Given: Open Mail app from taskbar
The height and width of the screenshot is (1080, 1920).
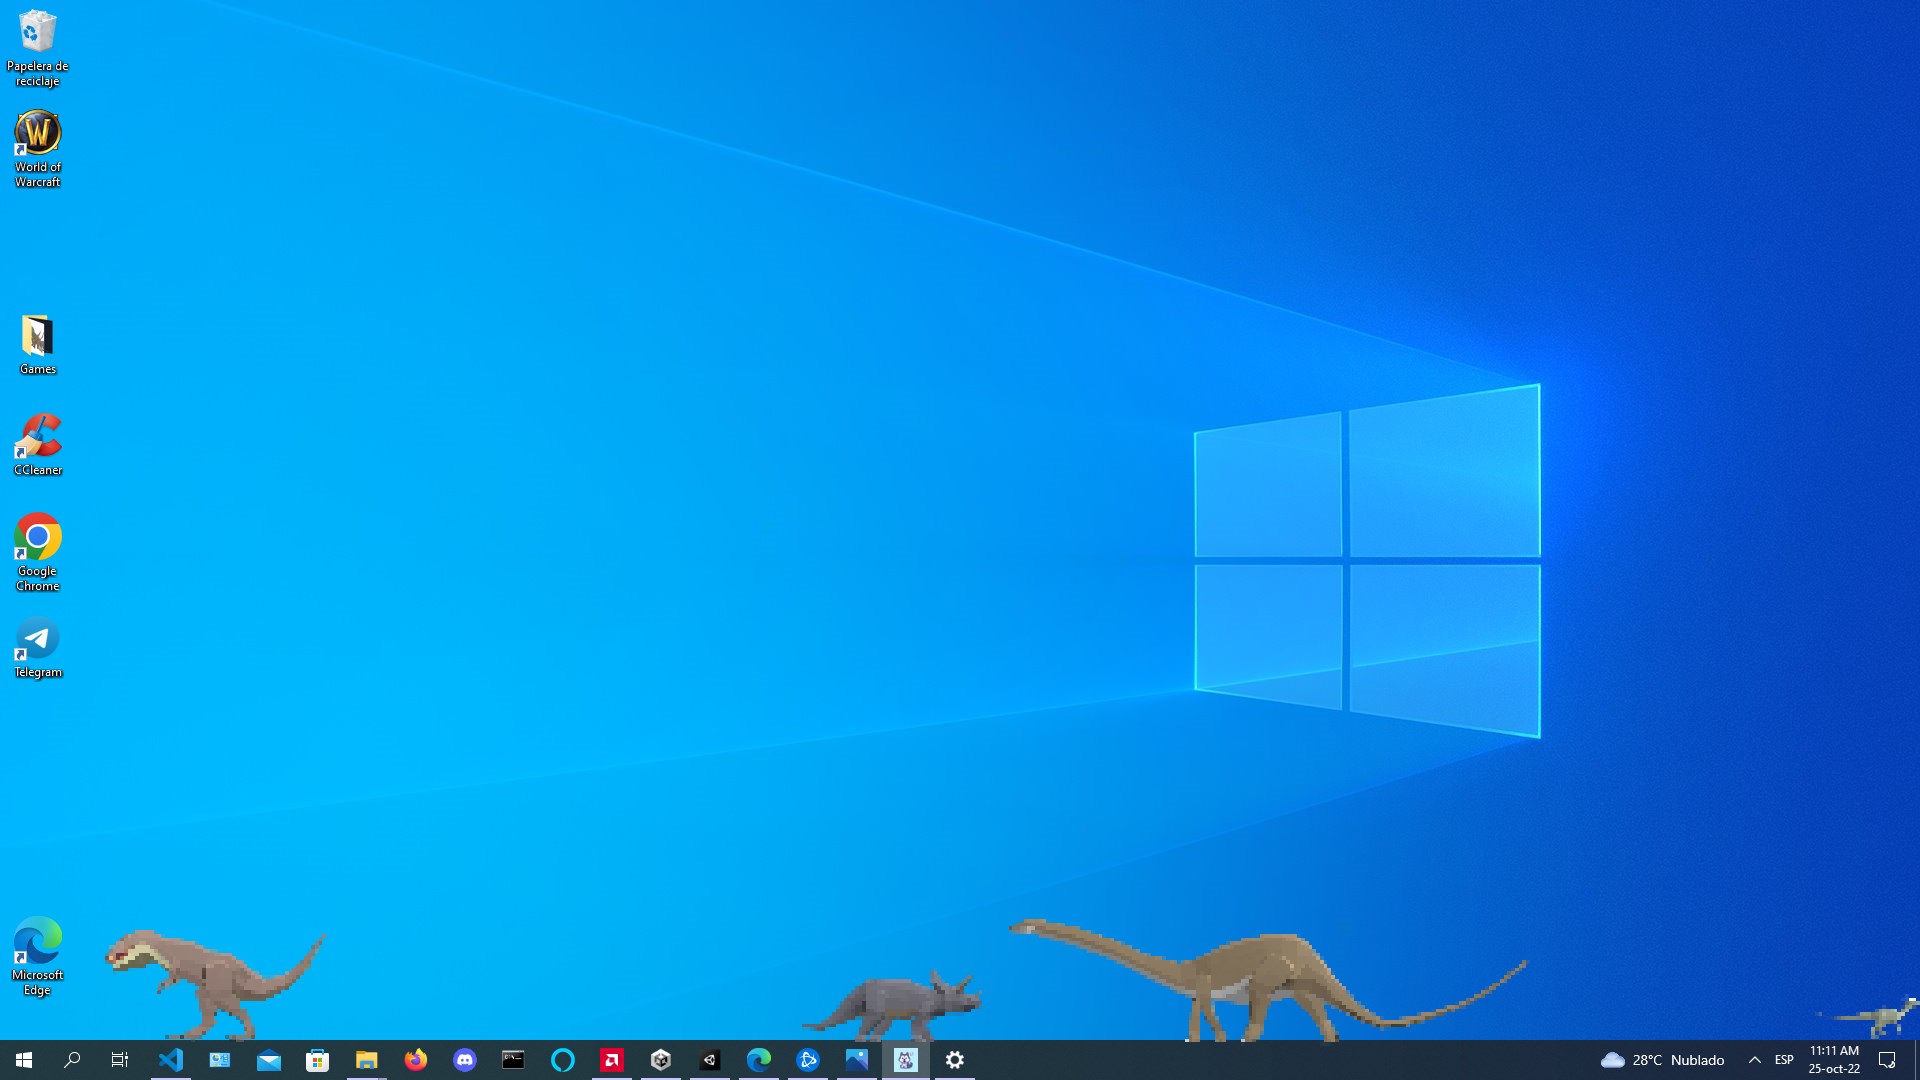Looking at the screenshot, I should click(x=268, y=1060).
